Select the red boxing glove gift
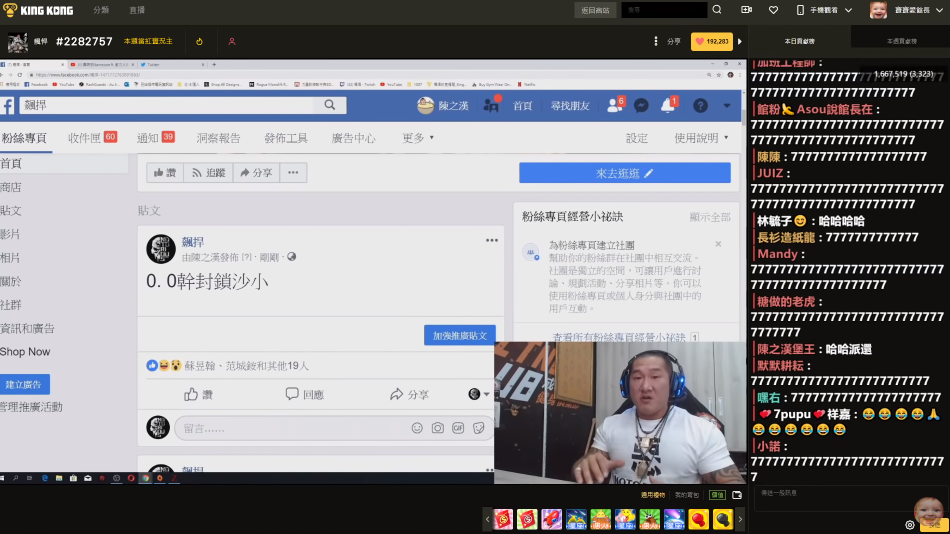 pyautogui.click(x=698, y=519)
